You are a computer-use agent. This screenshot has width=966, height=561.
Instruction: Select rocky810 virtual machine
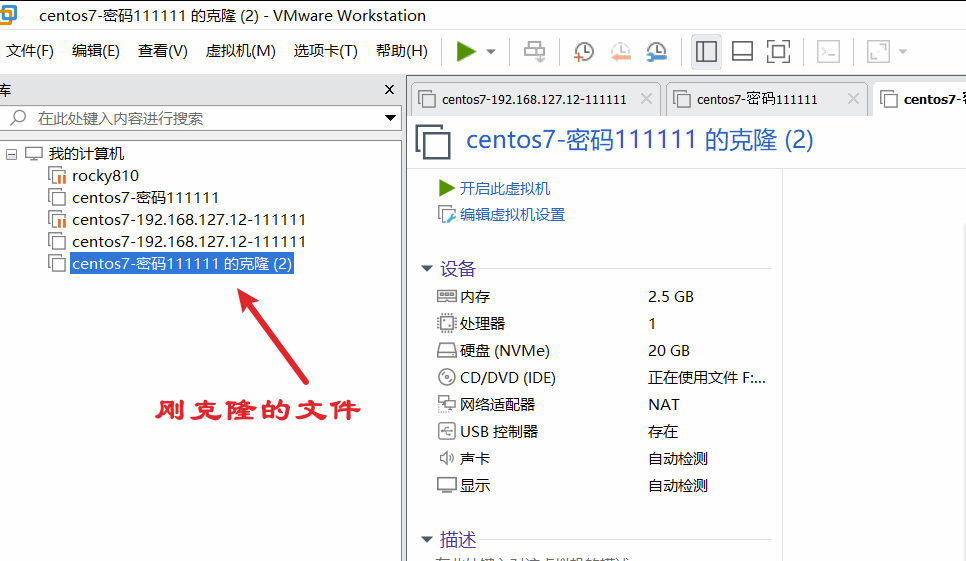(x=105, y=176)
